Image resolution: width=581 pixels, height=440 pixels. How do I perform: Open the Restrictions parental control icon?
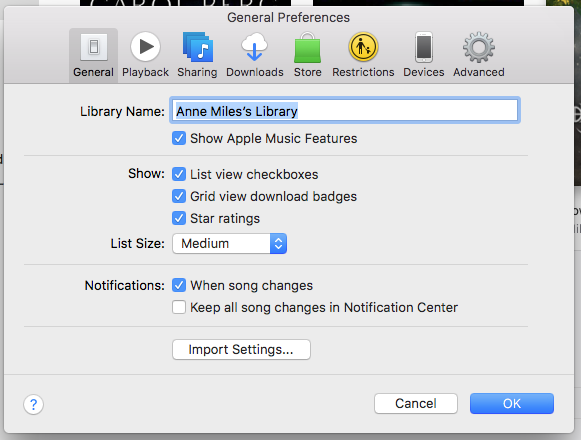pyautogui.click(x=363, y=47)
